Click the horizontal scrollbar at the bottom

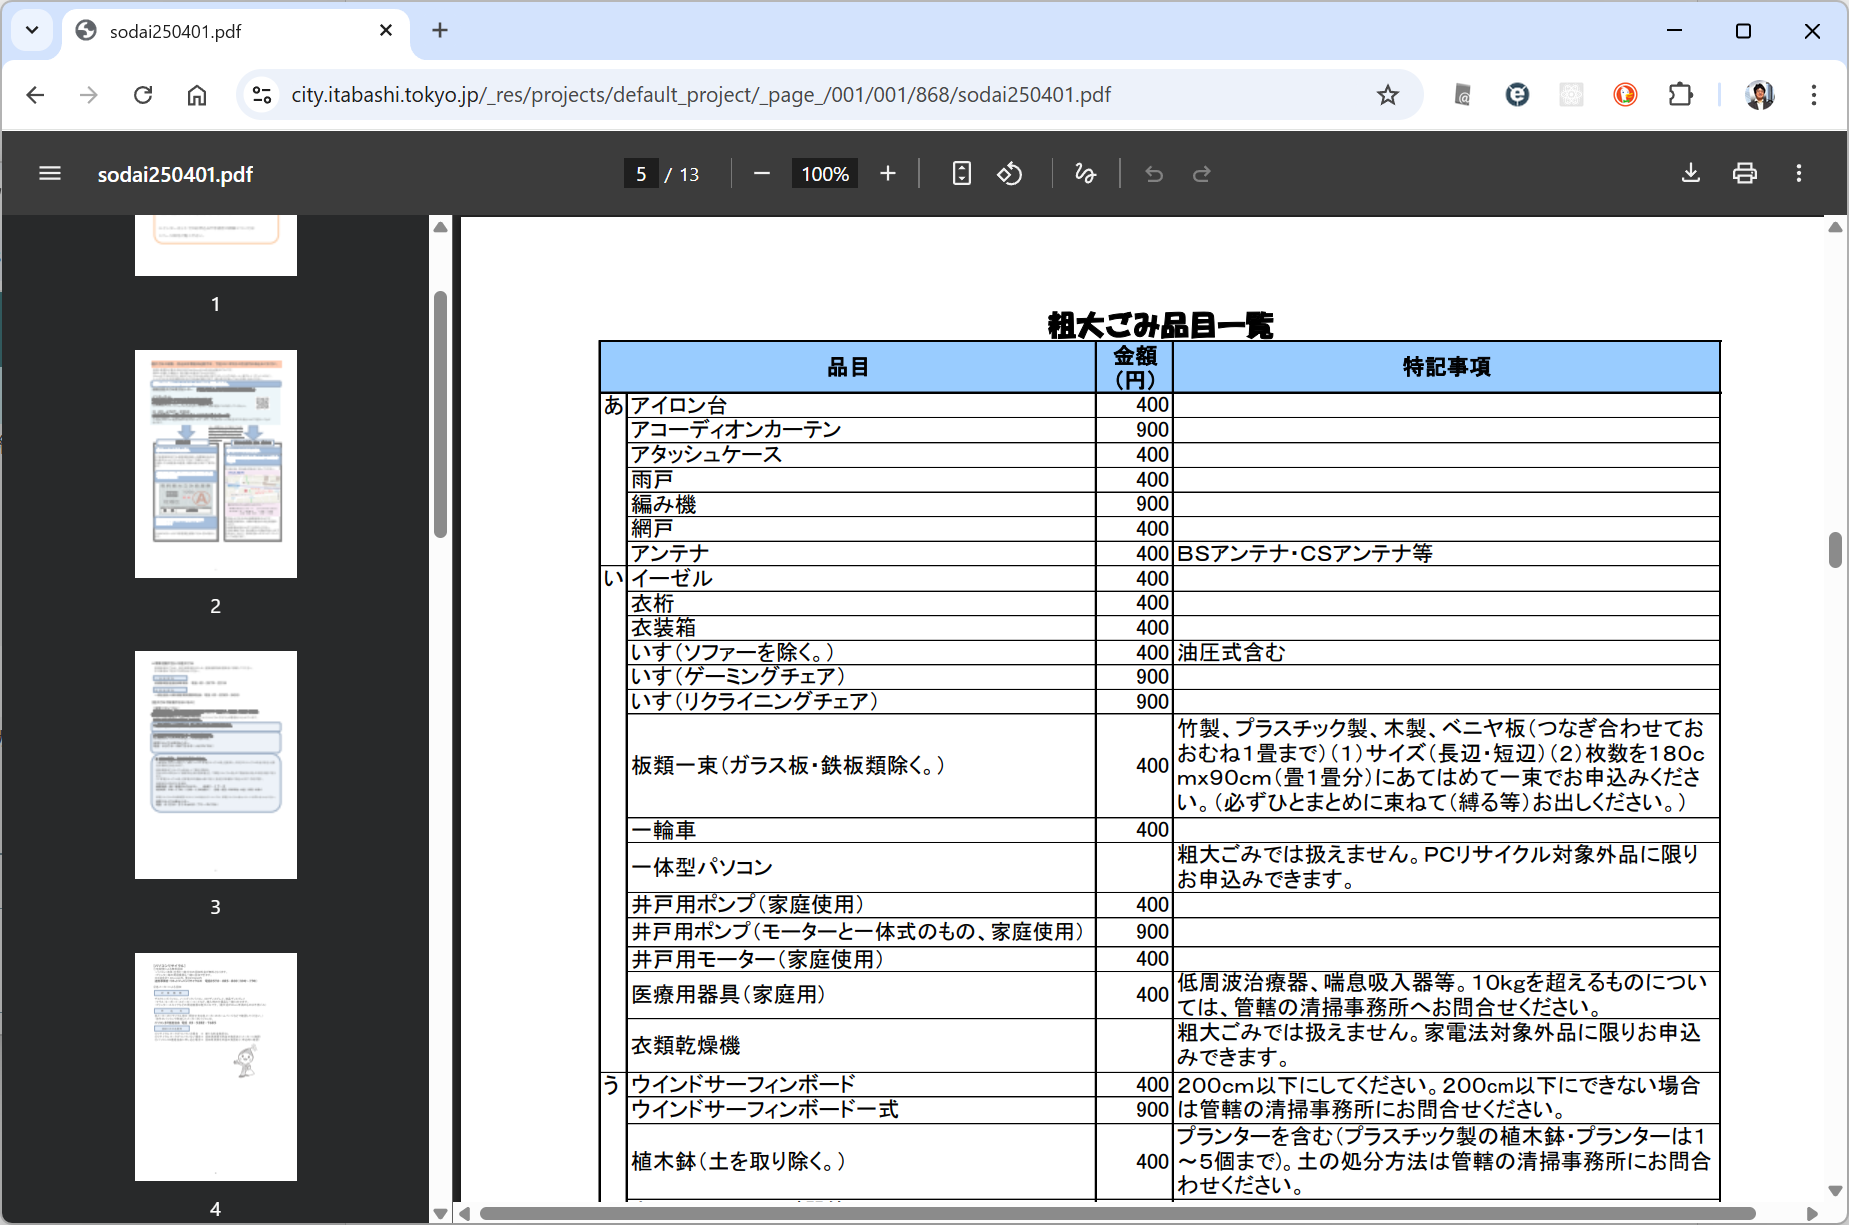tap(1116, 1213)
